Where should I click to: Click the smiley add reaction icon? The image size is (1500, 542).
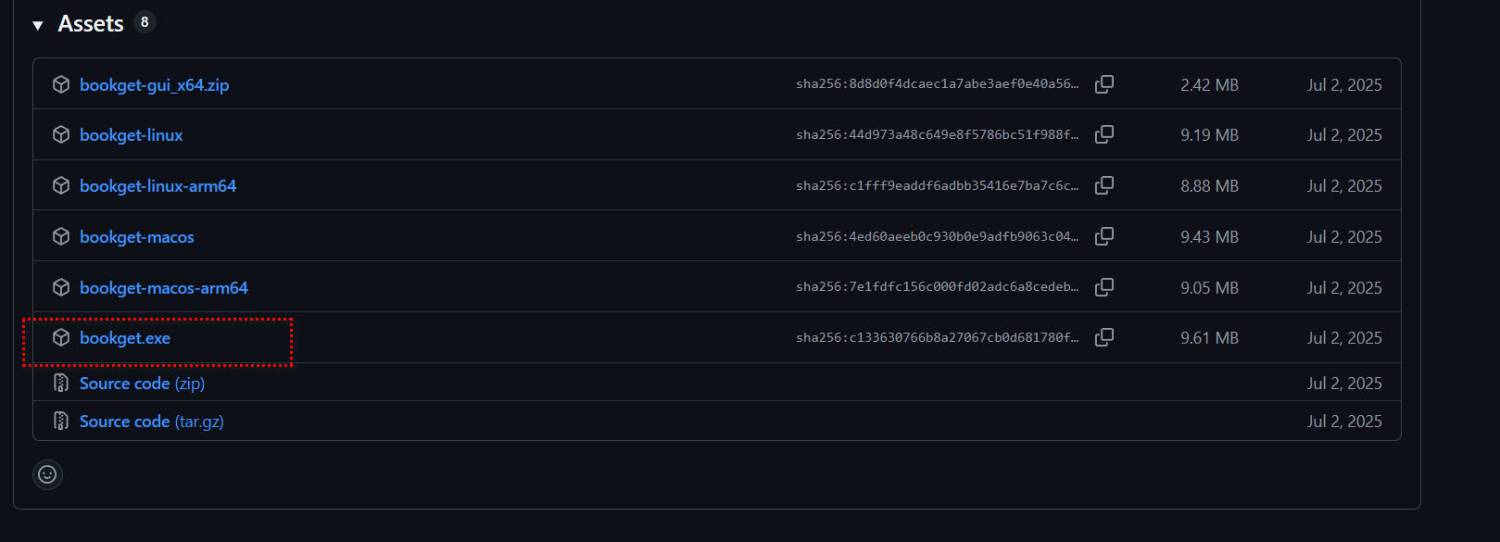tap(47, 475)
